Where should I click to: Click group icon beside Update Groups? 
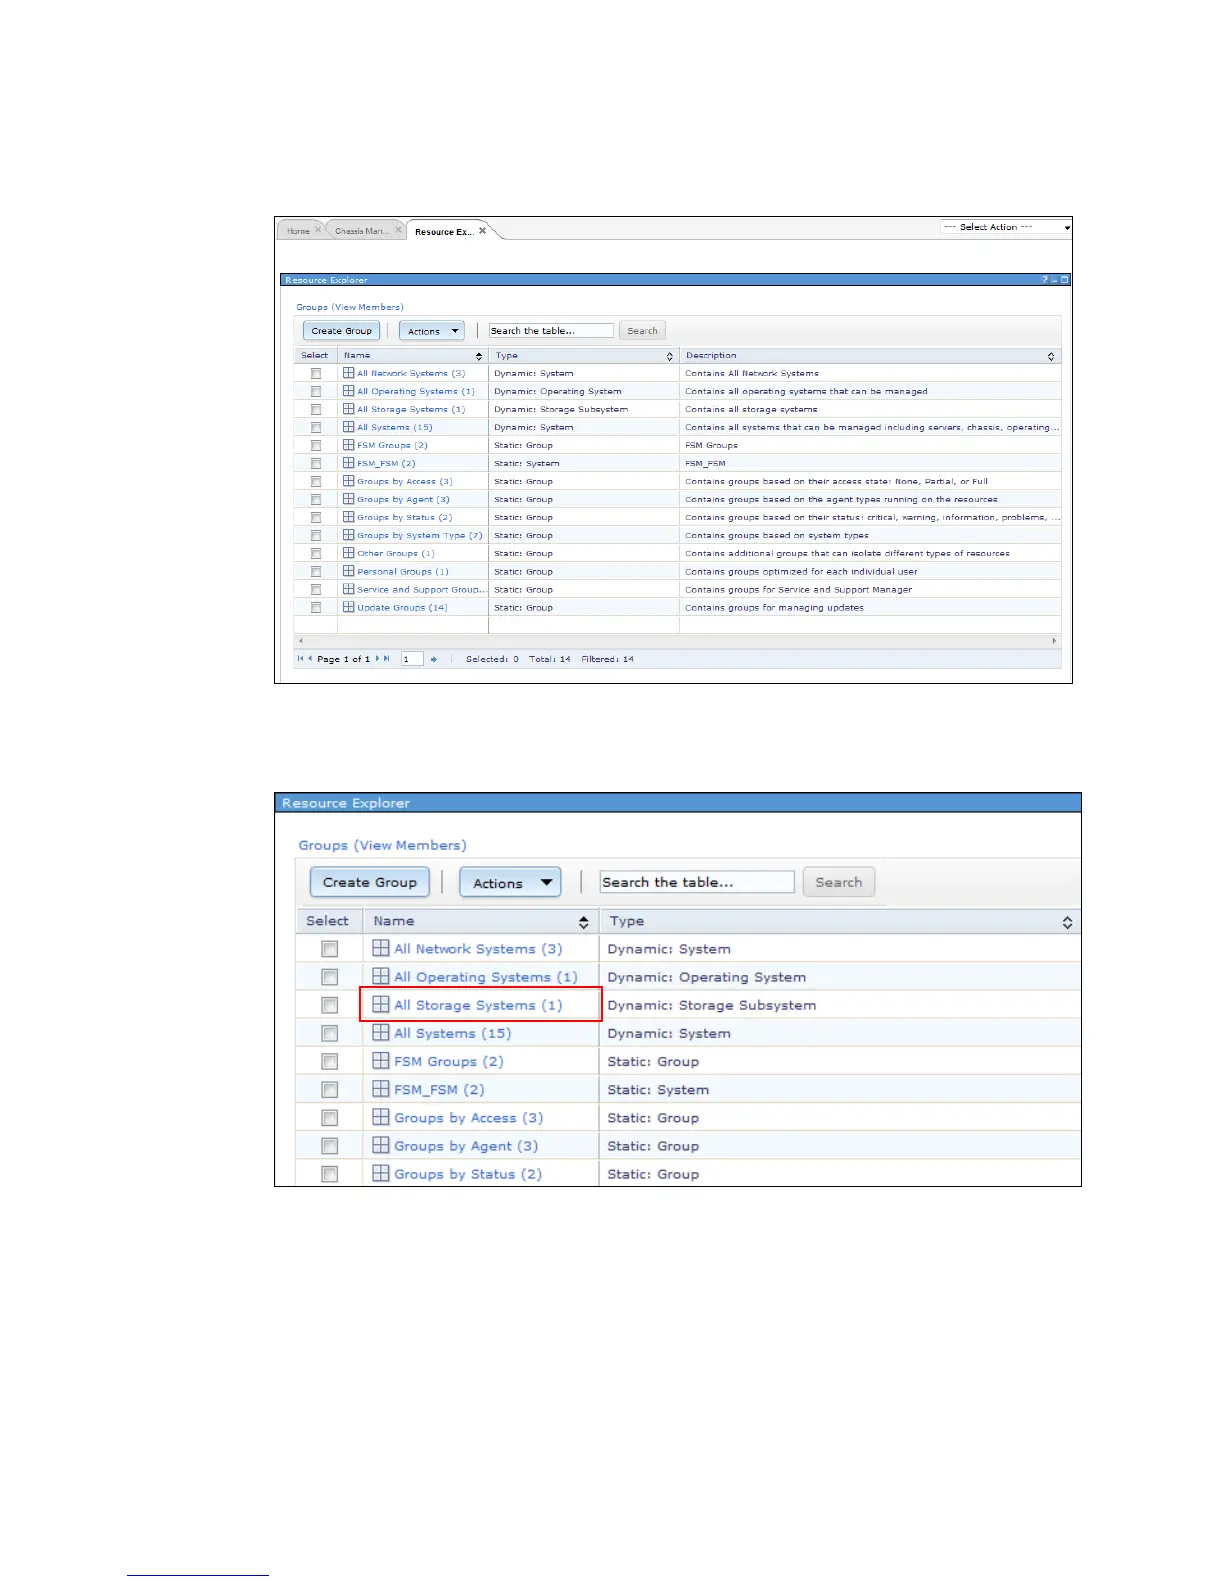pyautogui.click(x=348, y=607)
